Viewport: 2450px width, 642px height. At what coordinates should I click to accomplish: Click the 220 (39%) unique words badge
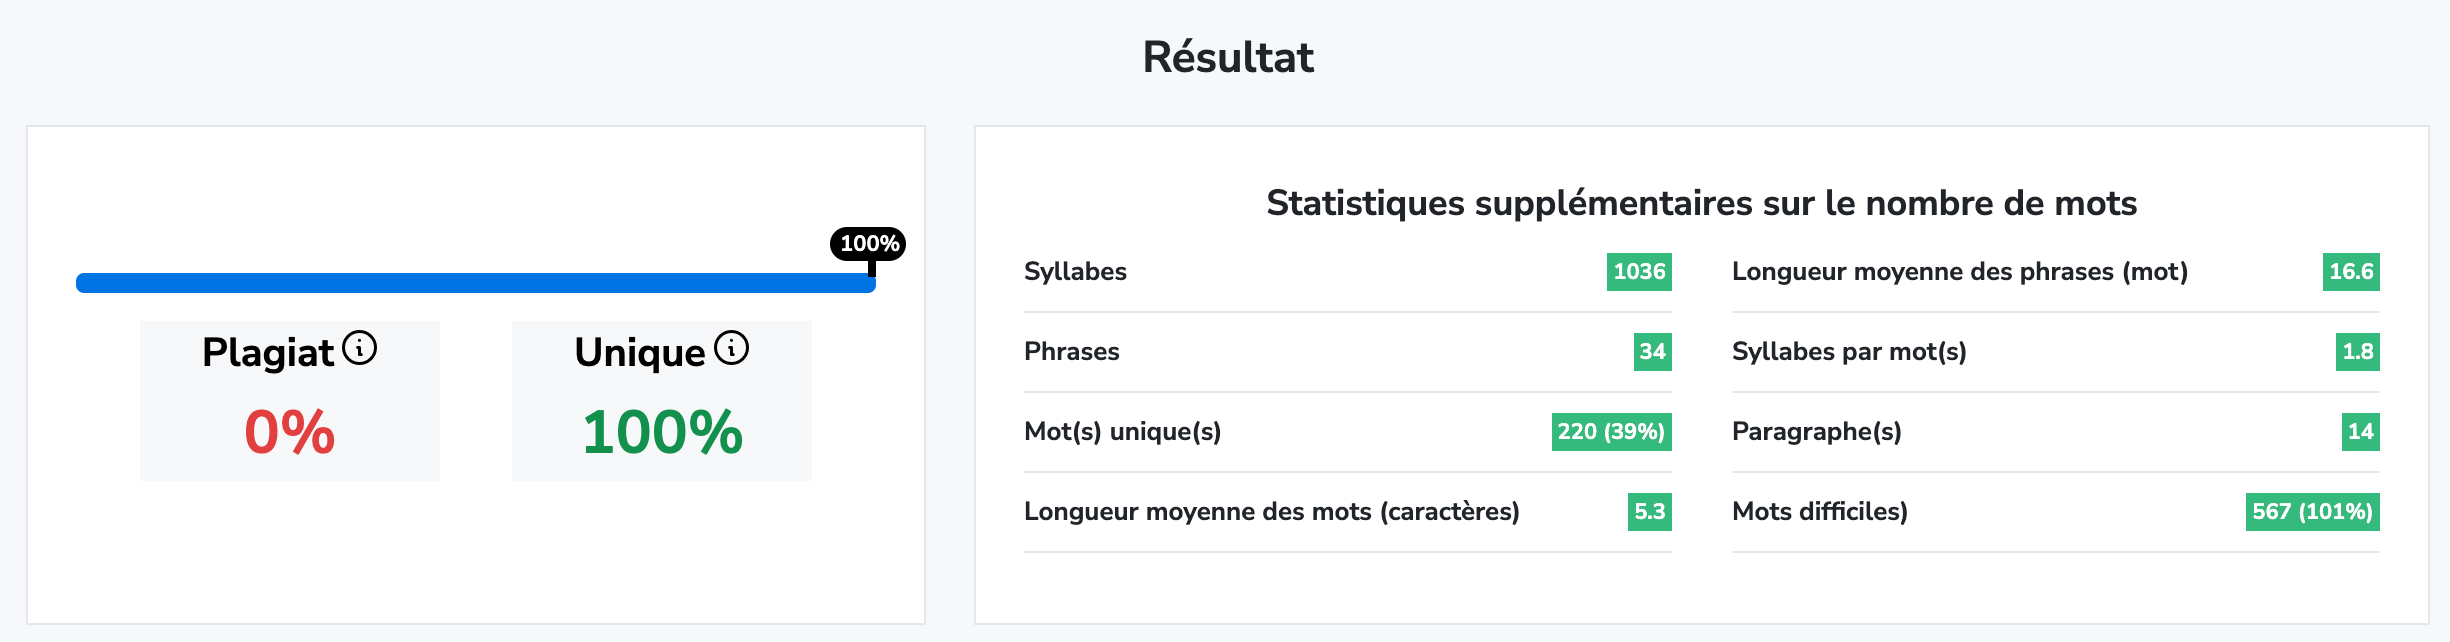[x=1611, y=432]
